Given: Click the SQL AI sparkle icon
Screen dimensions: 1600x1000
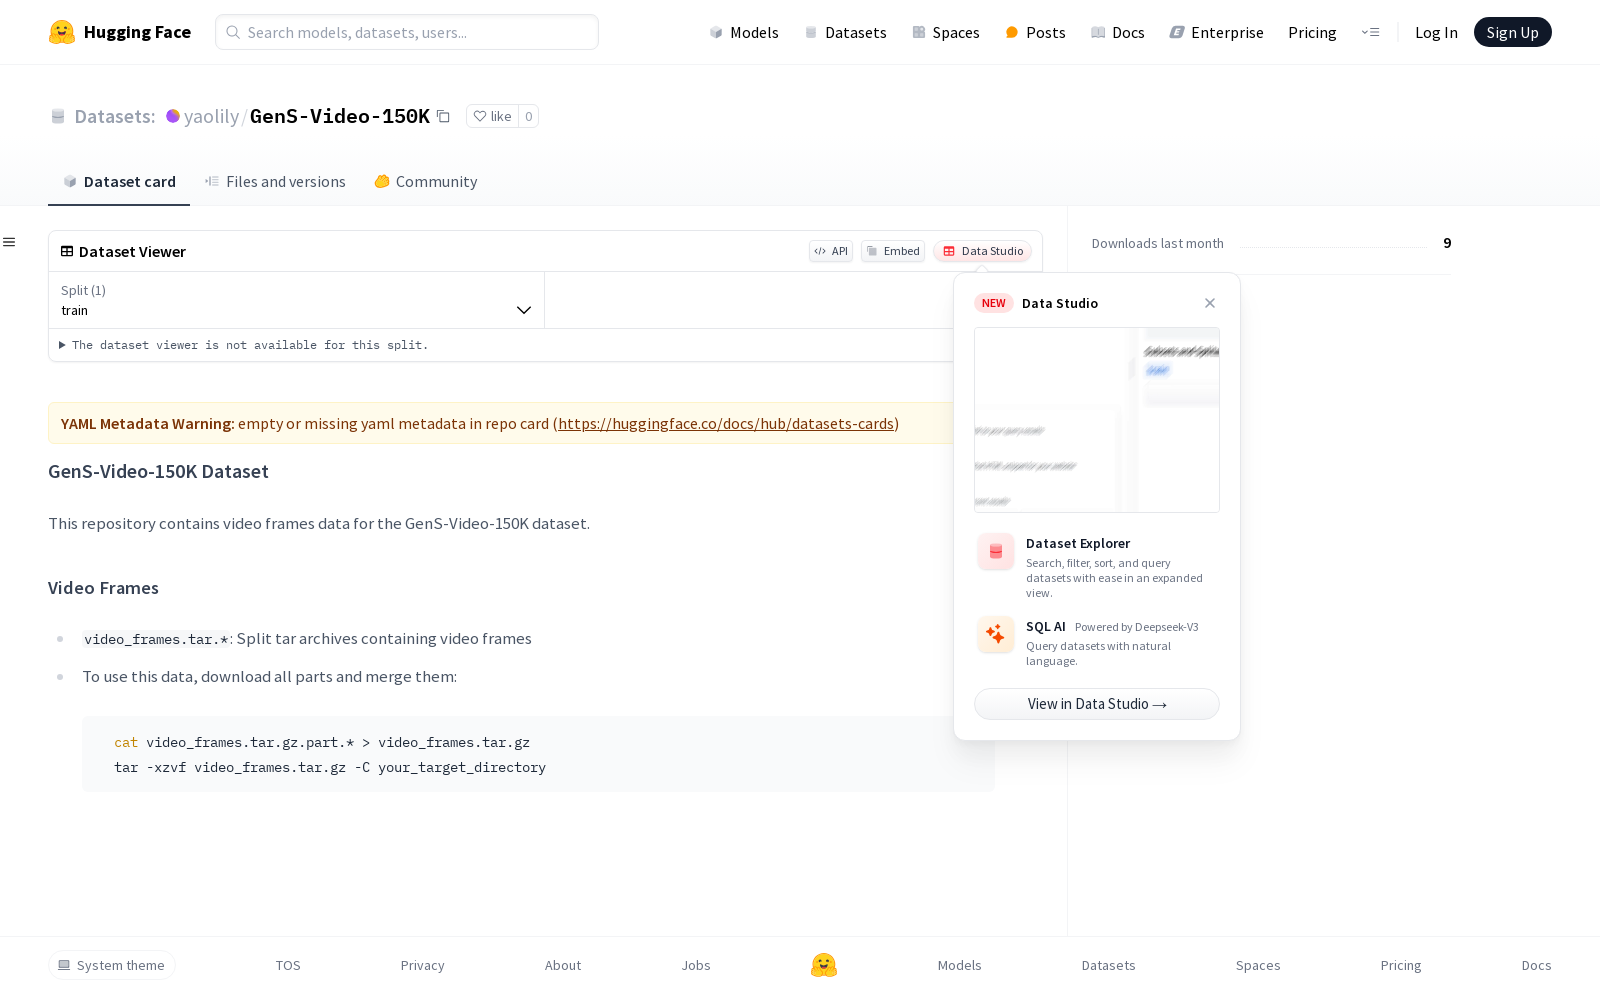Looking at the screenshot, I should [x=996, y=635].
